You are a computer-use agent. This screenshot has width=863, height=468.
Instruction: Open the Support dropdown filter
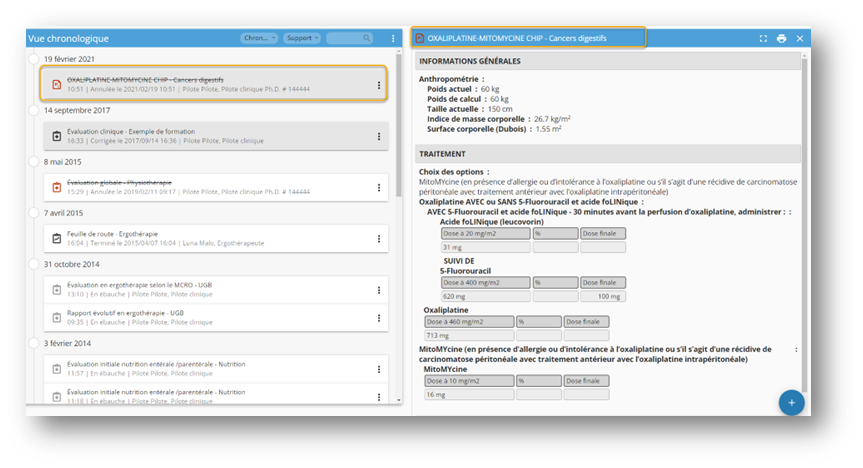(x=301, y=39)
